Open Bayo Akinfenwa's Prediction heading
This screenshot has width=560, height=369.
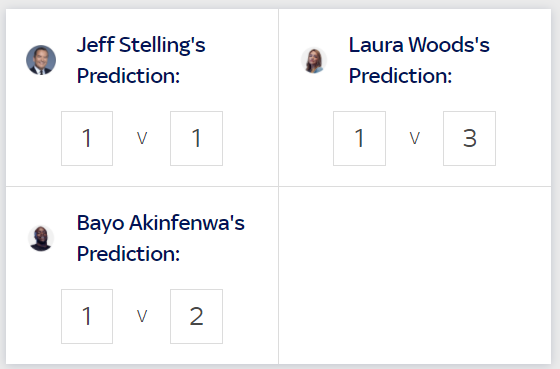point(161,238)
